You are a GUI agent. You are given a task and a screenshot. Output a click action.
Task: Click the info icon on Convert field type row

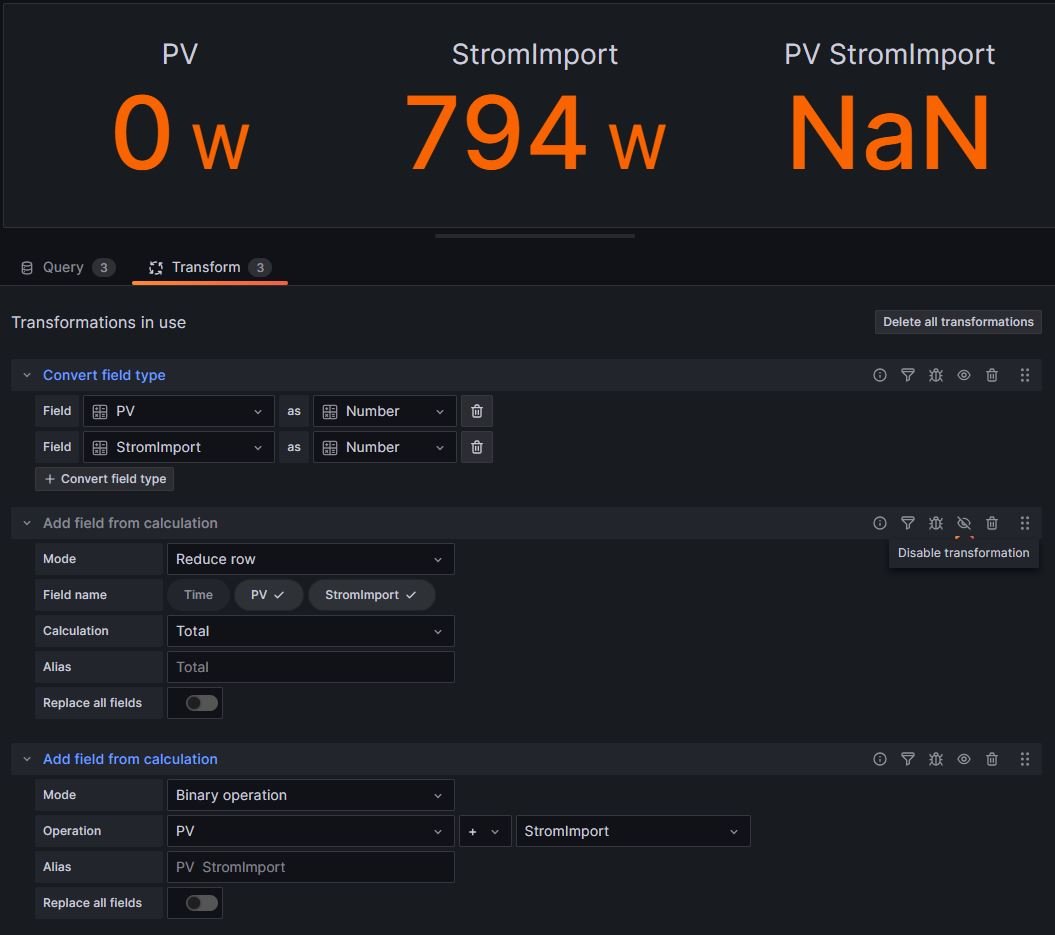click(880, 375)
